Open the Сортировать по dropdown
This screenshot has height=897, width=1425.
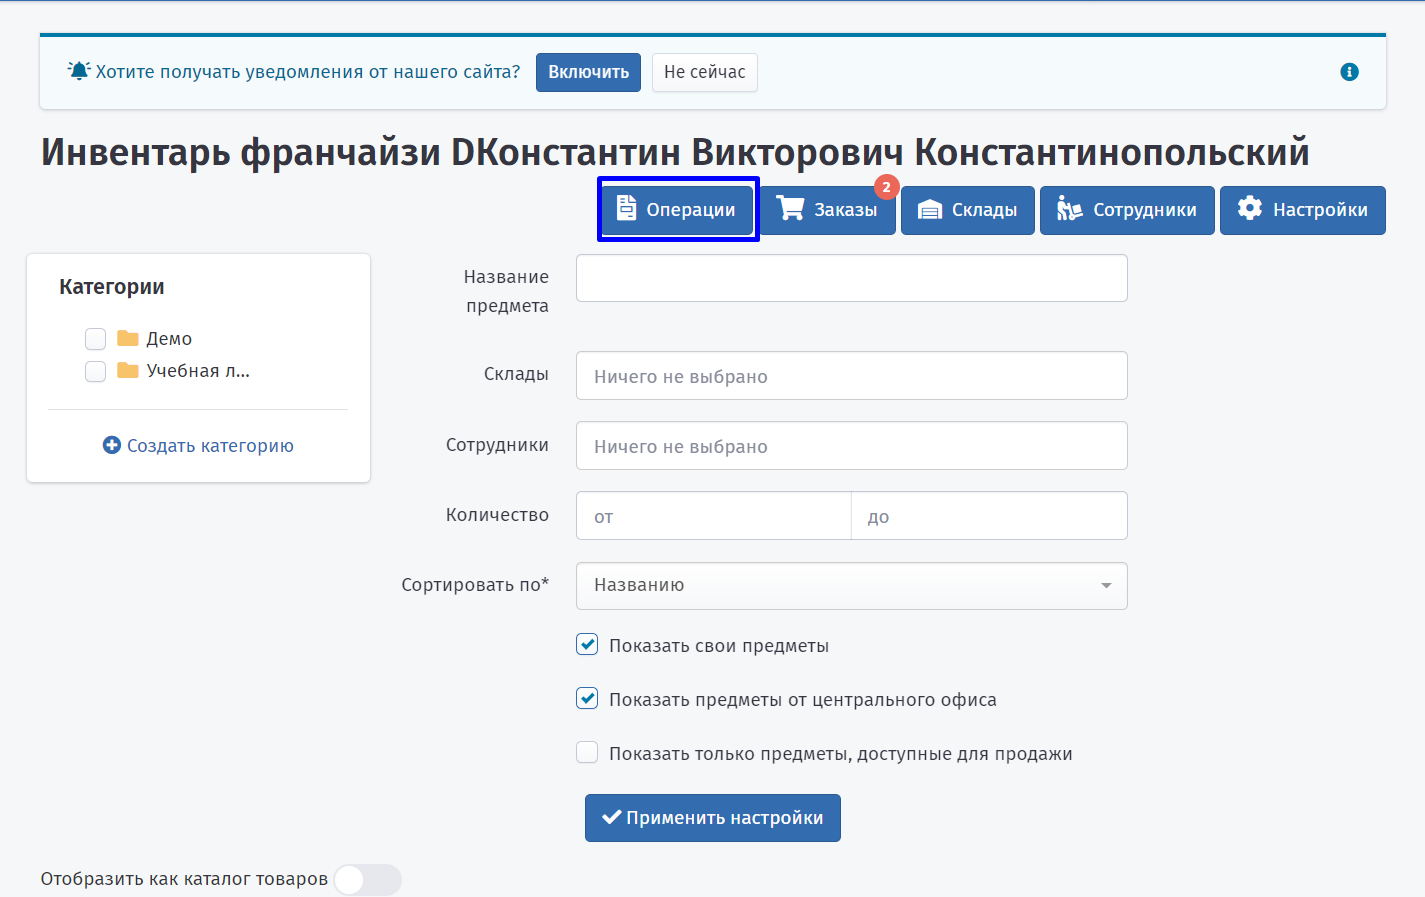[852, 586]
